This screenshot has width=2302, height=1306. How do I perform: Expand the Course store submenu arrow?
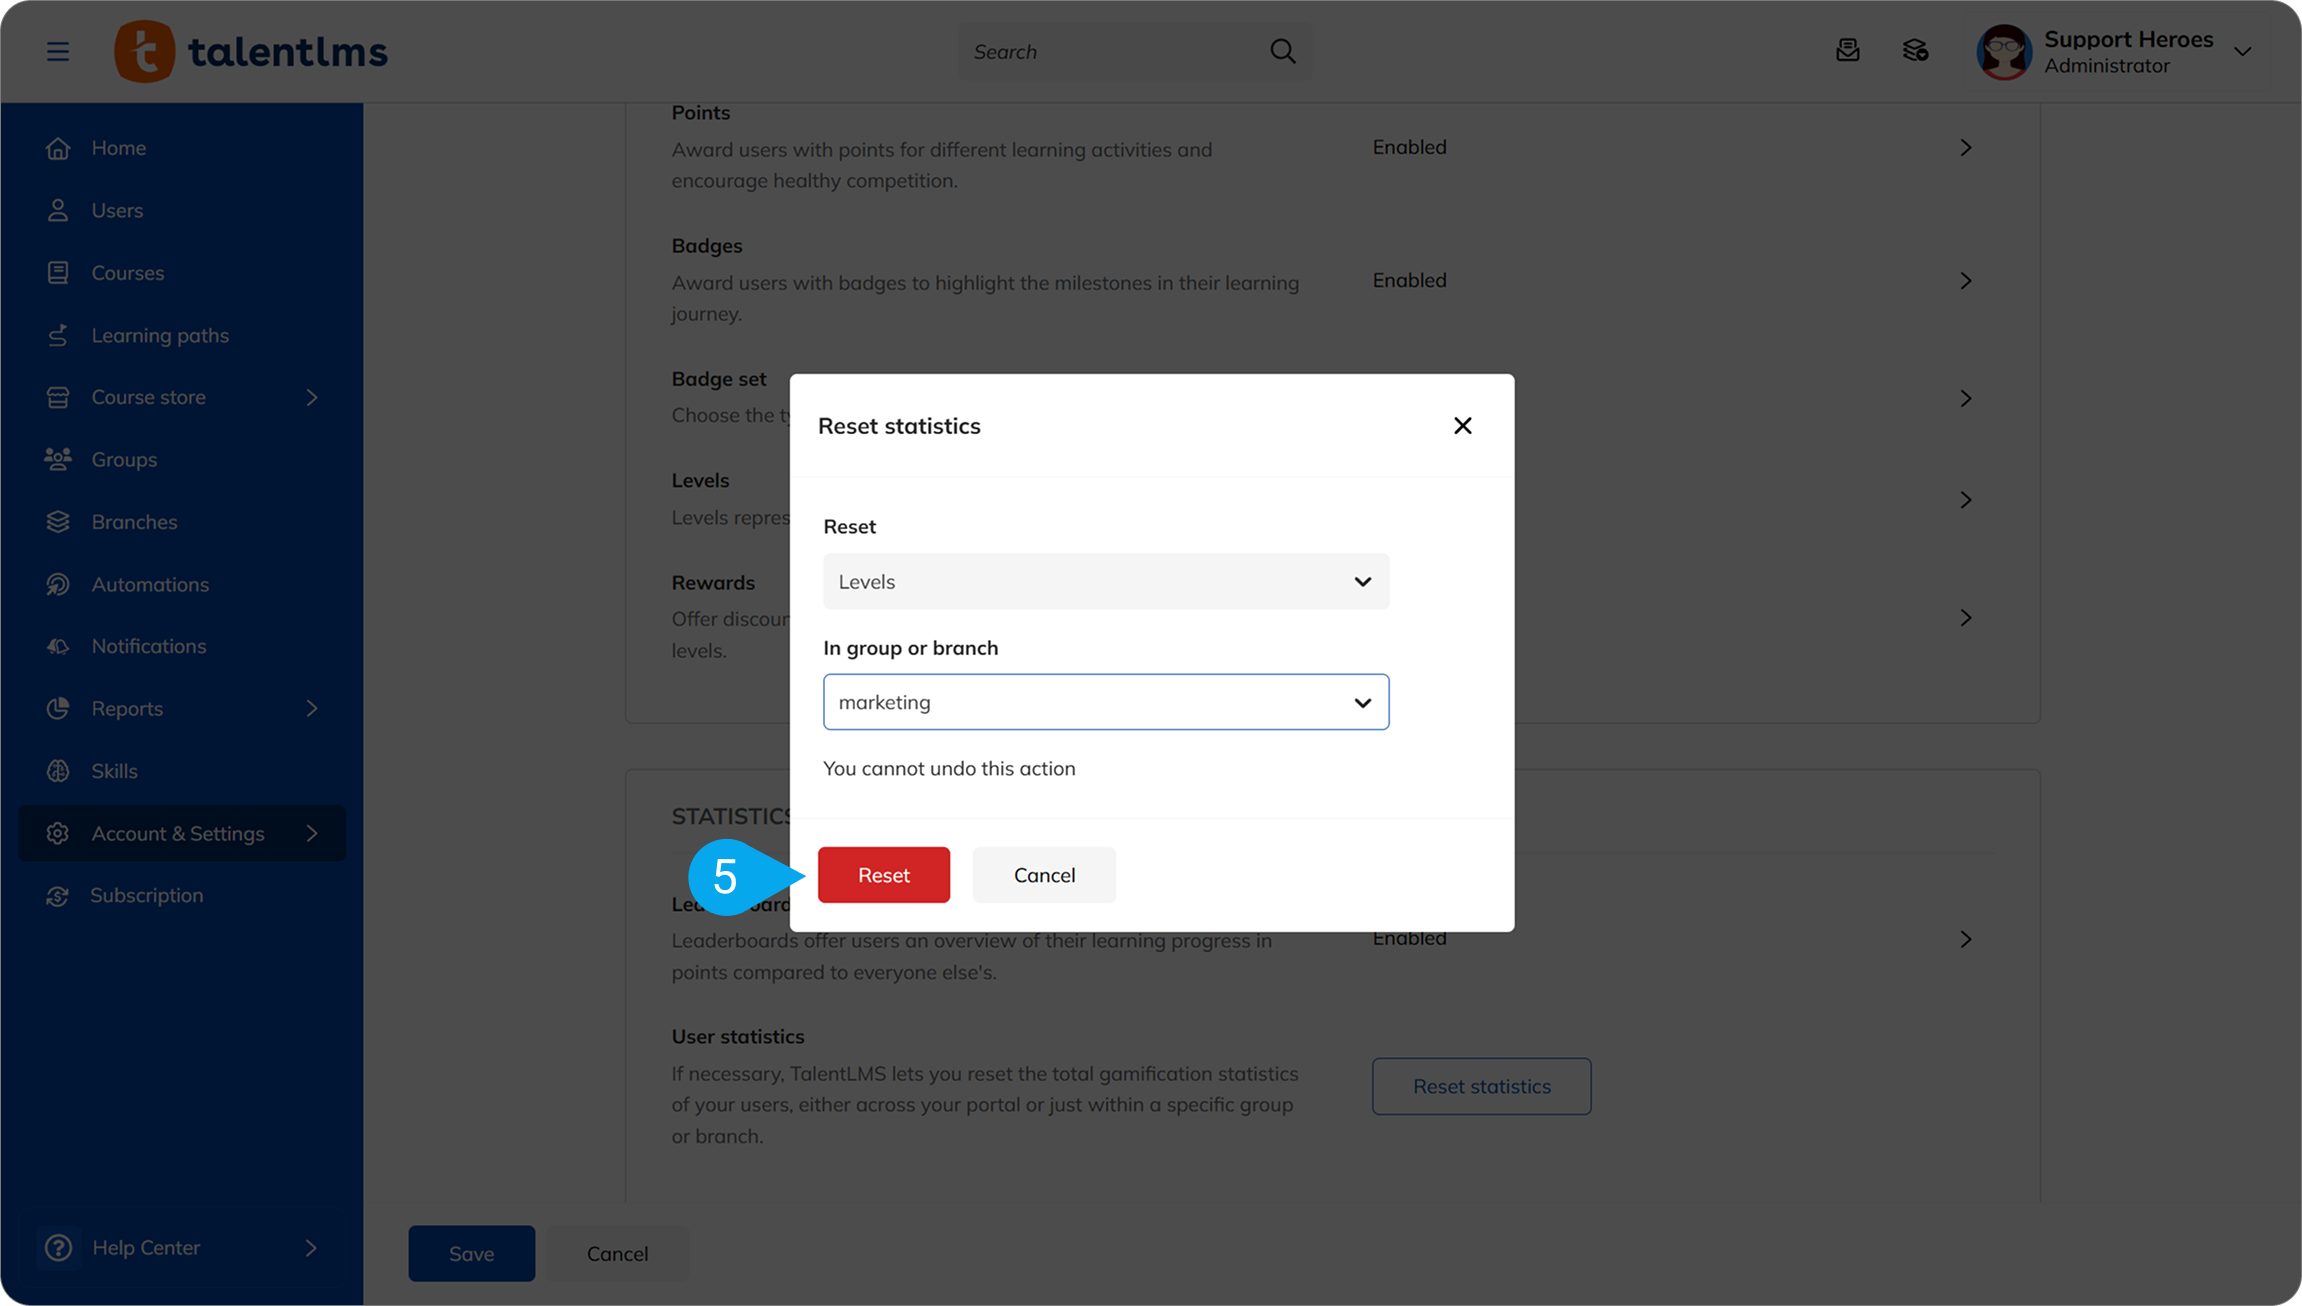point(312,397)
